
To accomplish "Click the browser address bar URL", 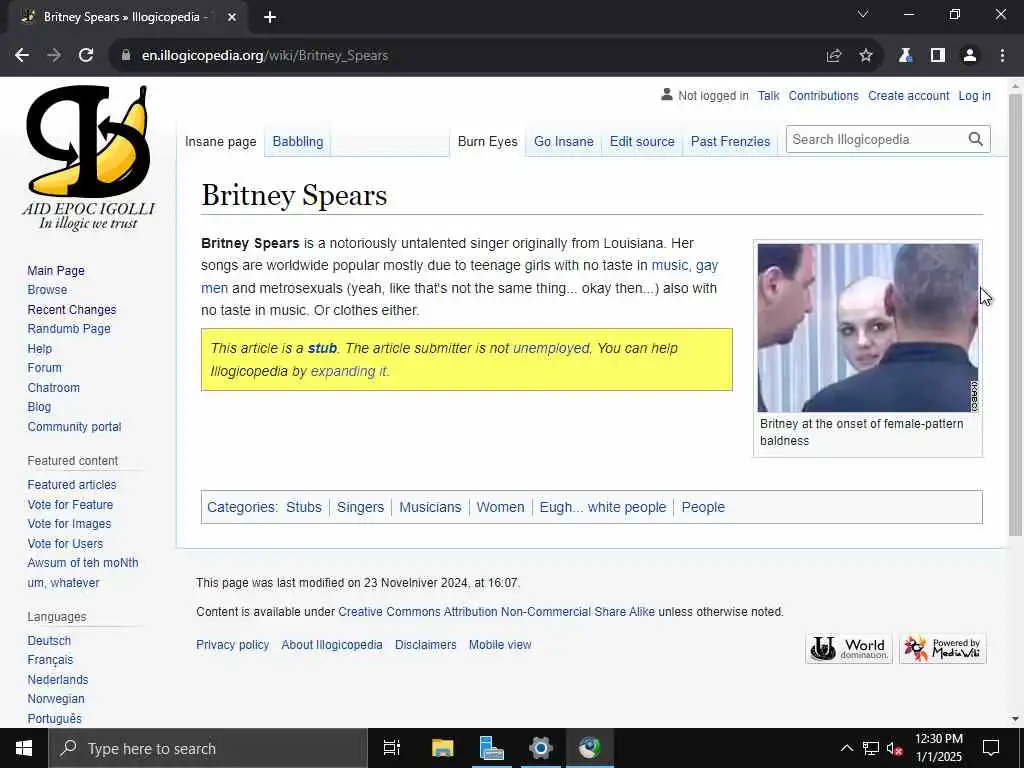I will pyautogui.click(x=264, y=56).
